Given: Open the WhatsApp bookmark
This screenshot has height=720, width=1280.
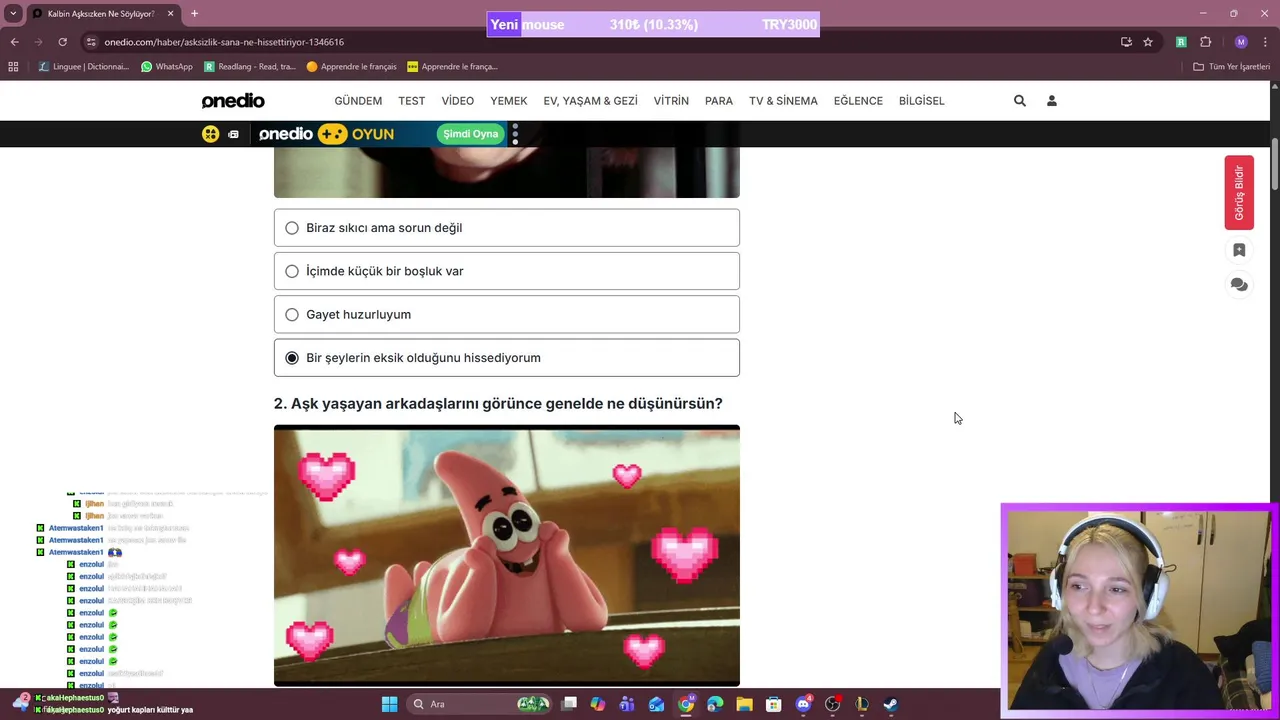Looking at the screenshot, I should click(166, 67).
